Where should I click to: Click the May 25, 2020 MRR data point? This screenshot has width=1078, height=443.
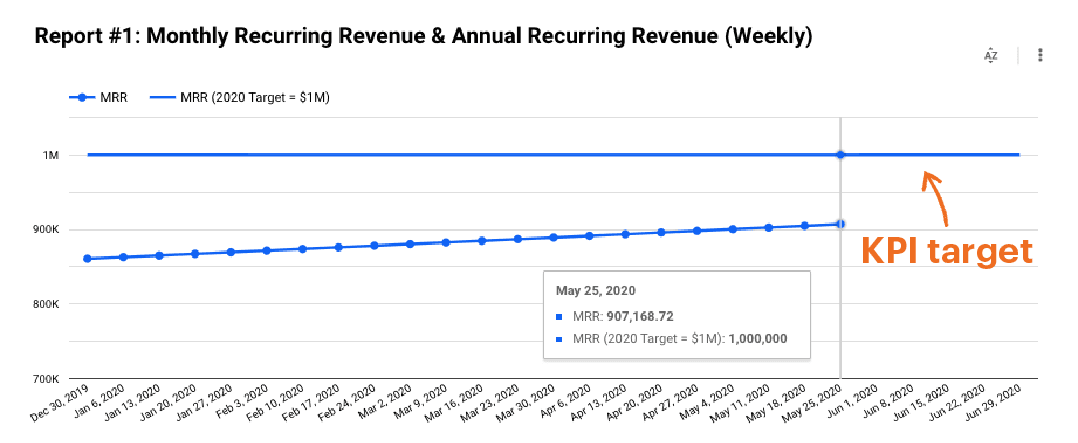tap(840, 223)
